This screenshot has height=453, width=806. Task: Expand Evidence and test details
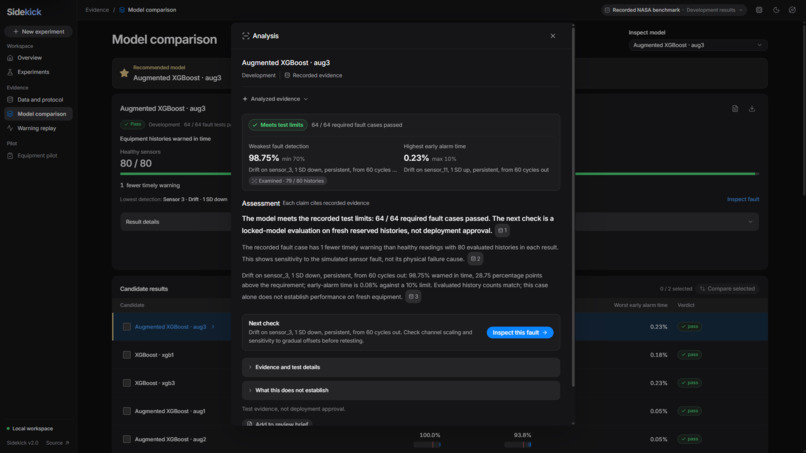[400, 367]
